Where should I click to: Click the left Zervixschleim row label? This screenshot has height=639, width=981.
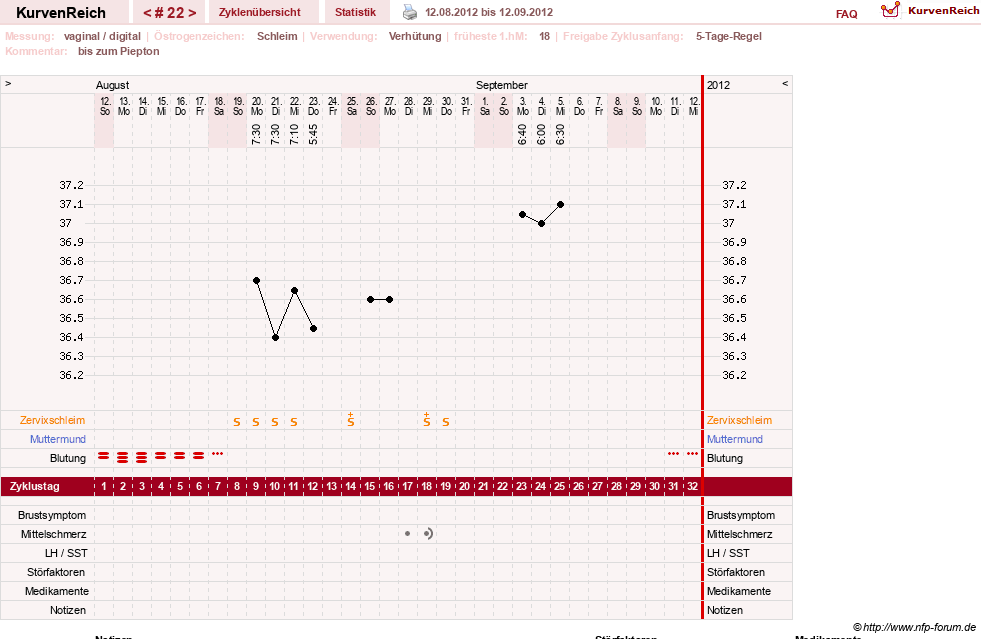click(x=53, y=420)
